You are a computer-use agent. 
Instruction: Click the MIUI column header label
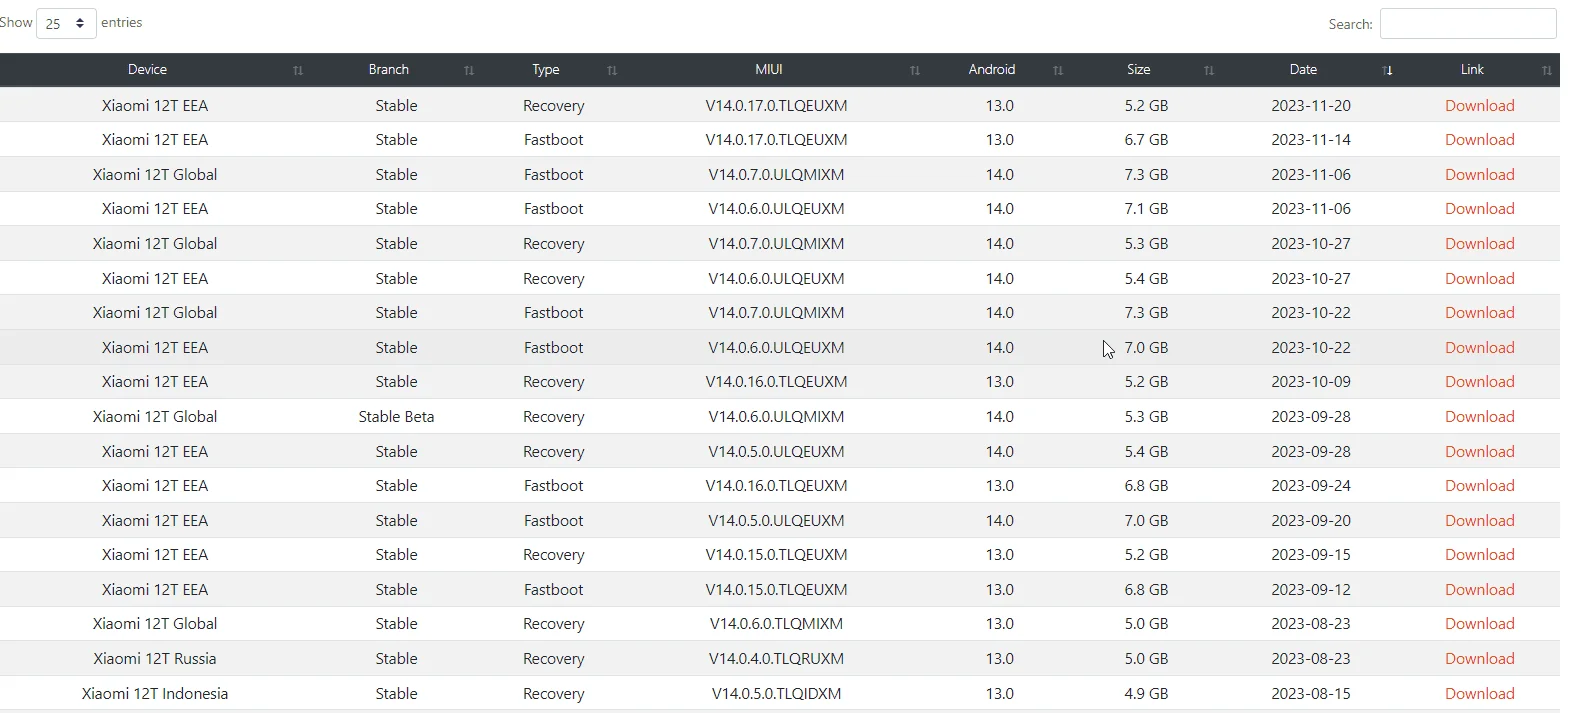[x=769, y=69]
